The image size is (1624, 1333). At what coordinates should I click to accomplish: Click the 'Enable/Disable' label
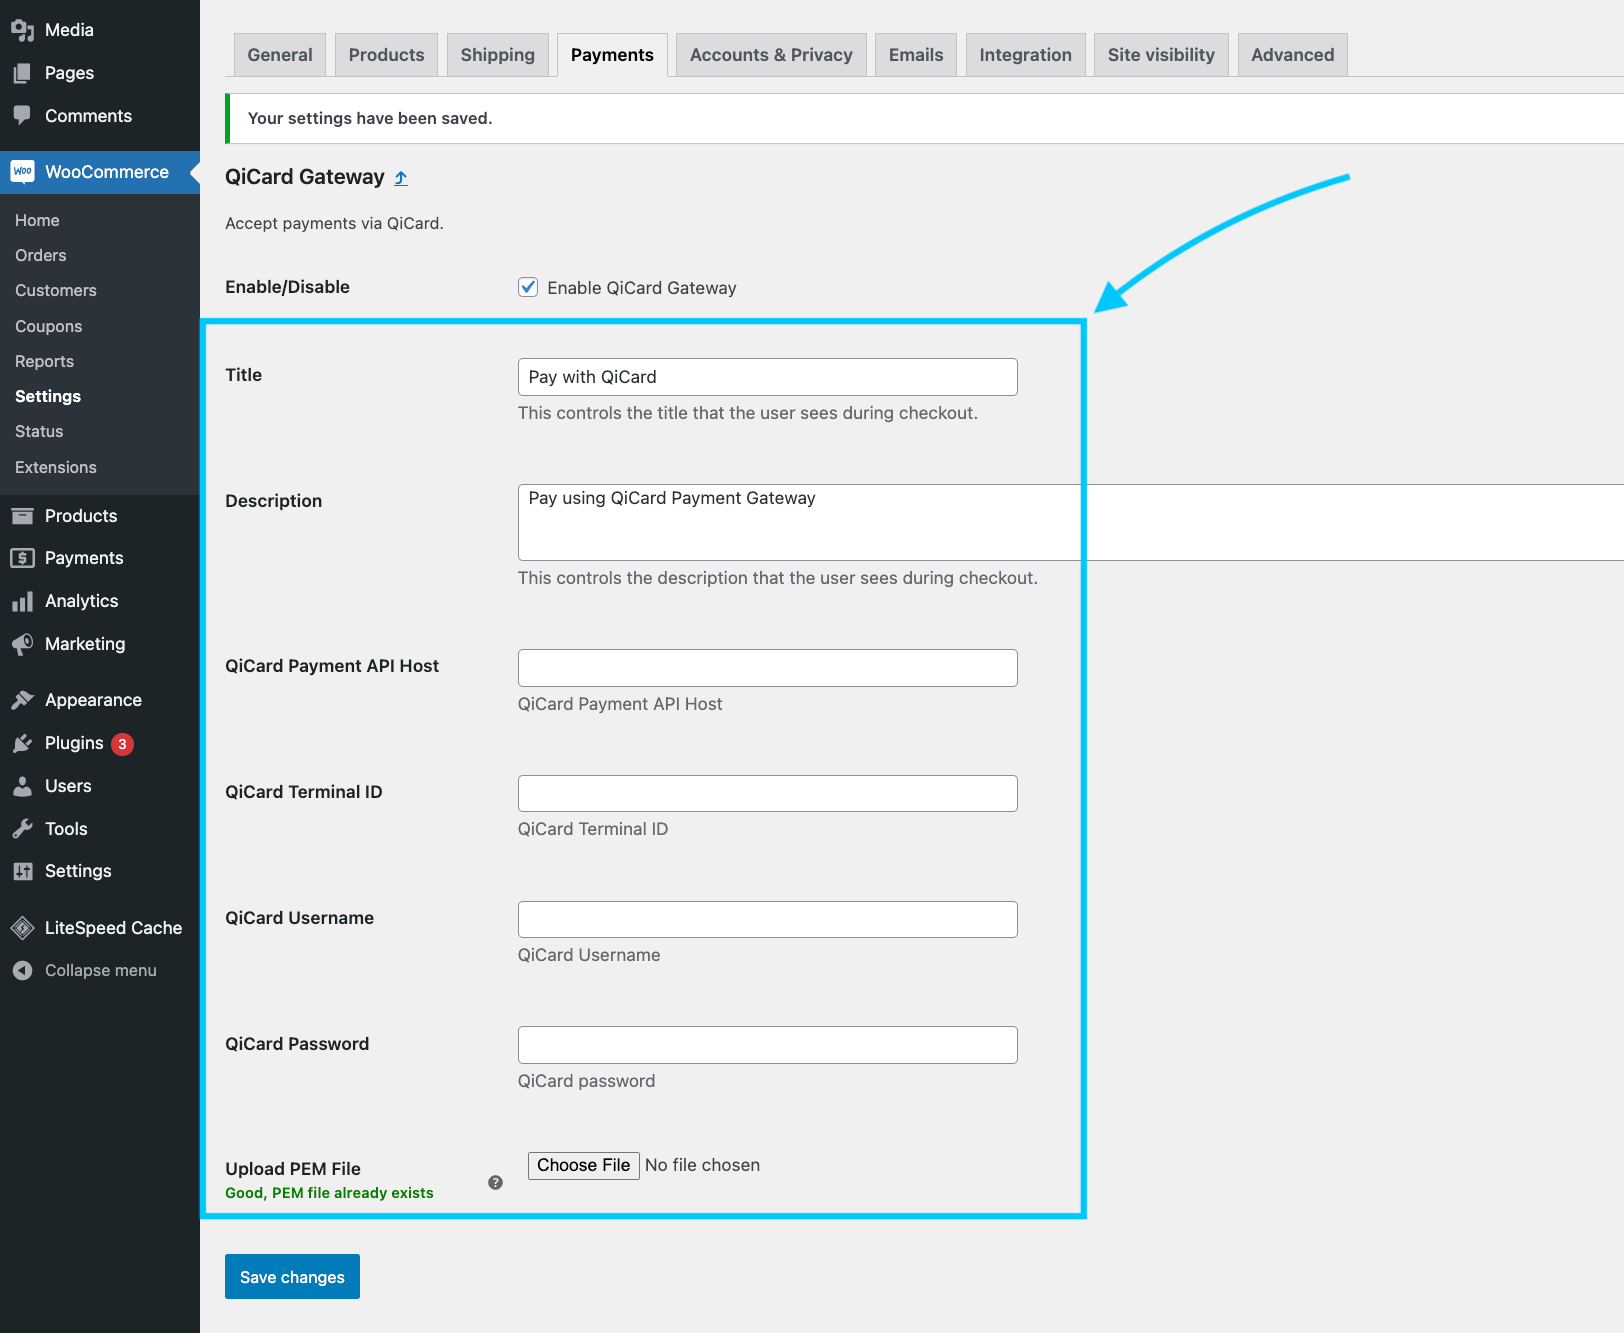(x=287, y=287)
